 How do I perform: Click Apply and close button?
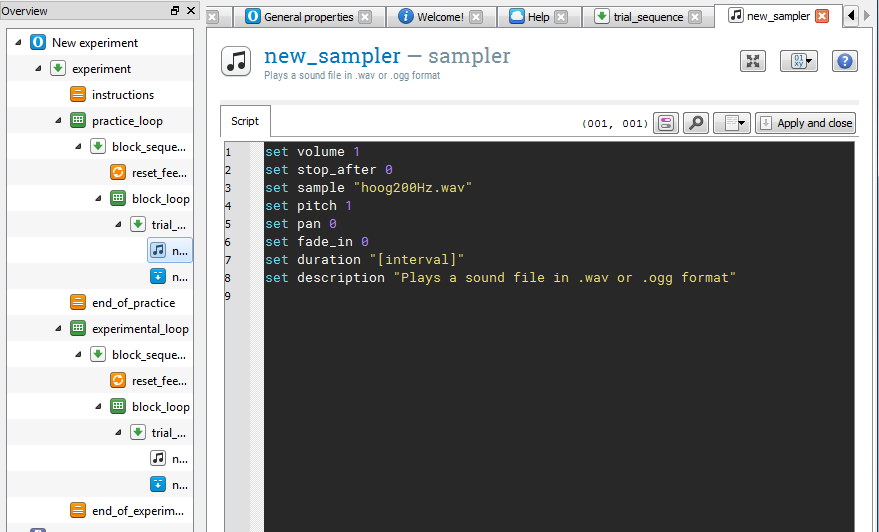click(805, 123)
